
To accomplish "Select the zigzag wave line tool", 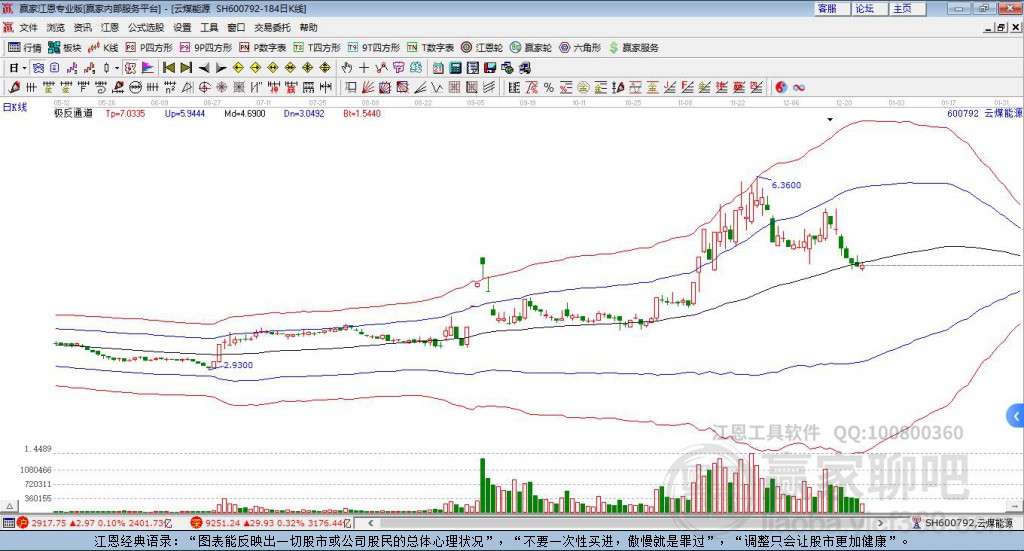I will click(x=436, y=87).
